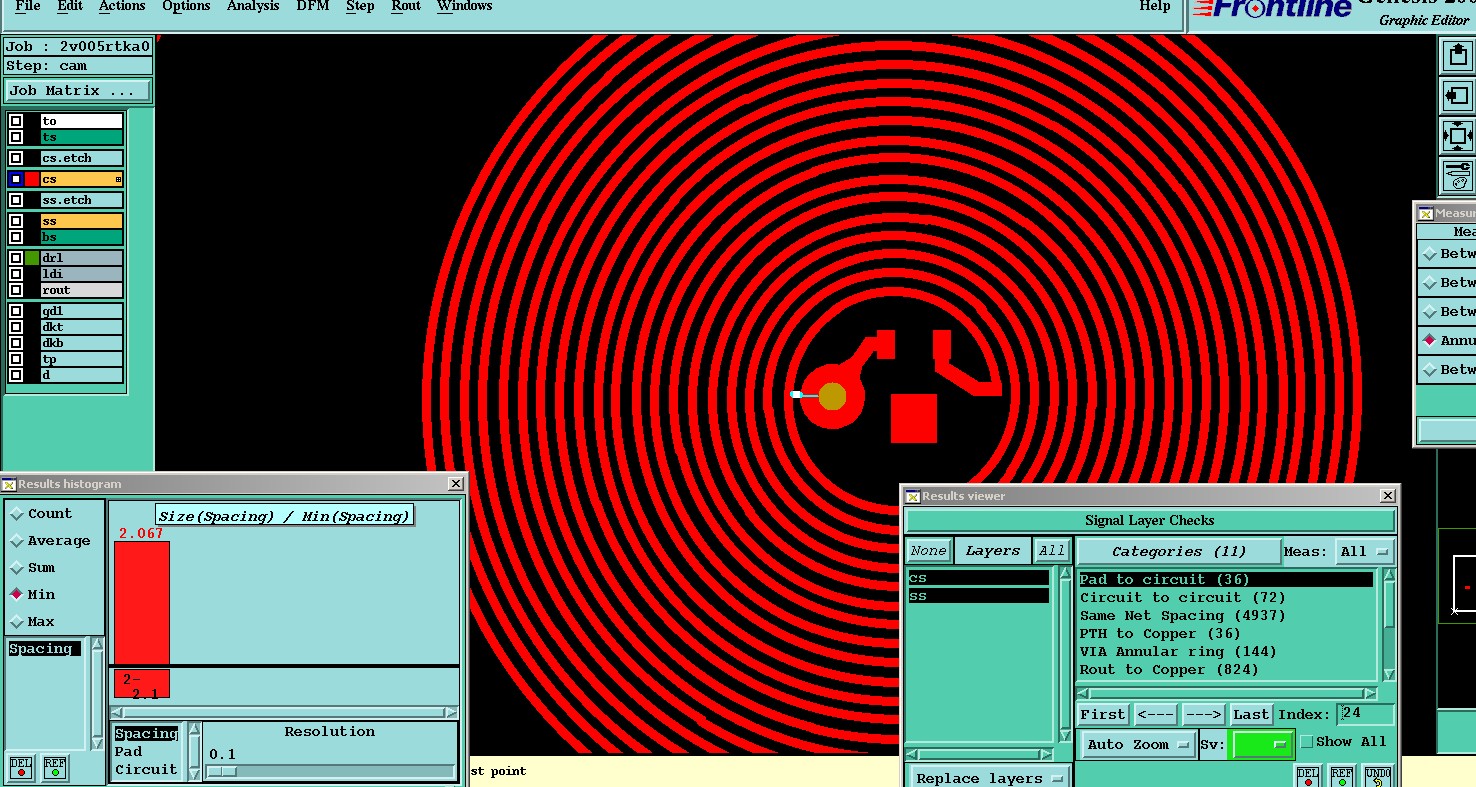Click the green color box of drl layer

[x=32, y=258]
